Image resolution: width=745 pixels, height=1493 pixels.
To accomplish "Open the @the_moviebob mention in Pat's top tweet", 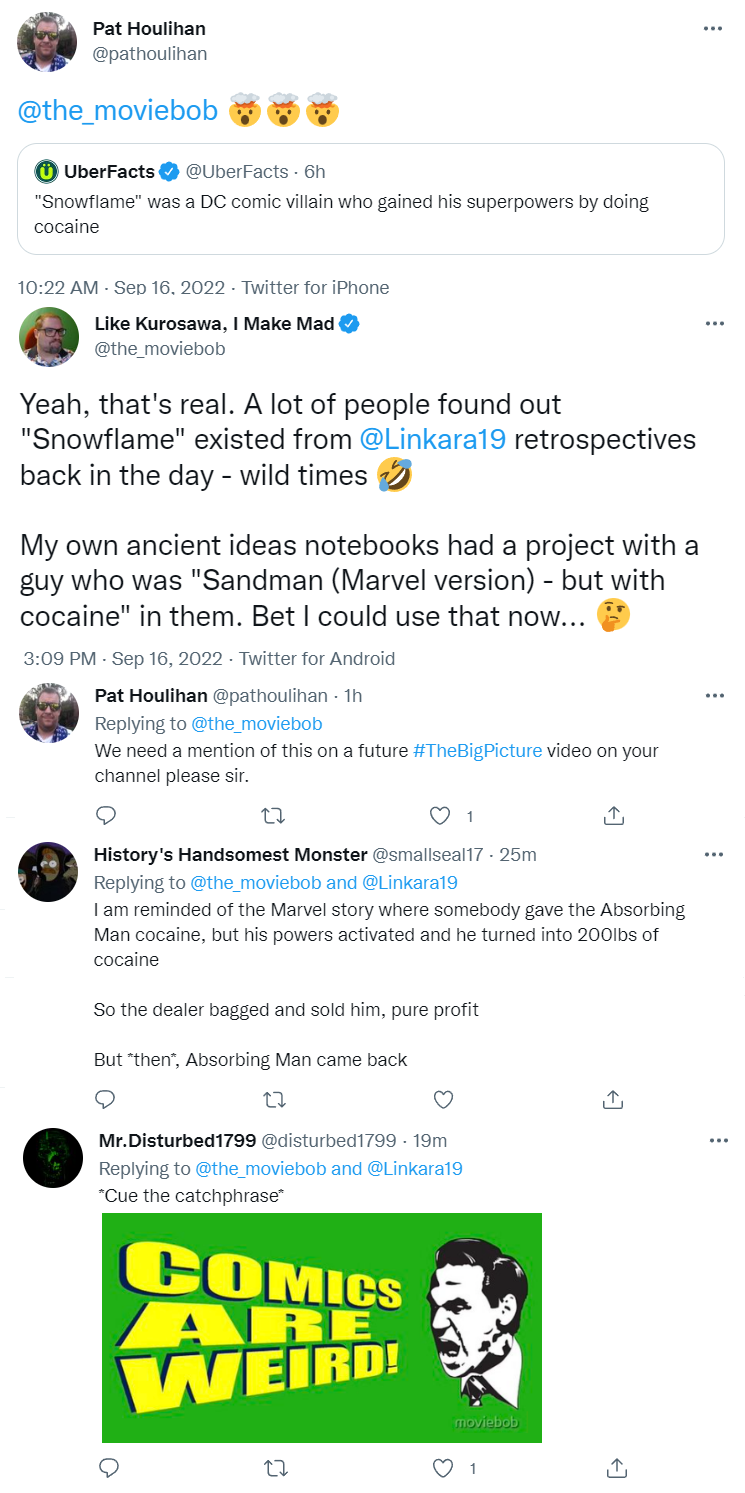I will tap(118, 111).
